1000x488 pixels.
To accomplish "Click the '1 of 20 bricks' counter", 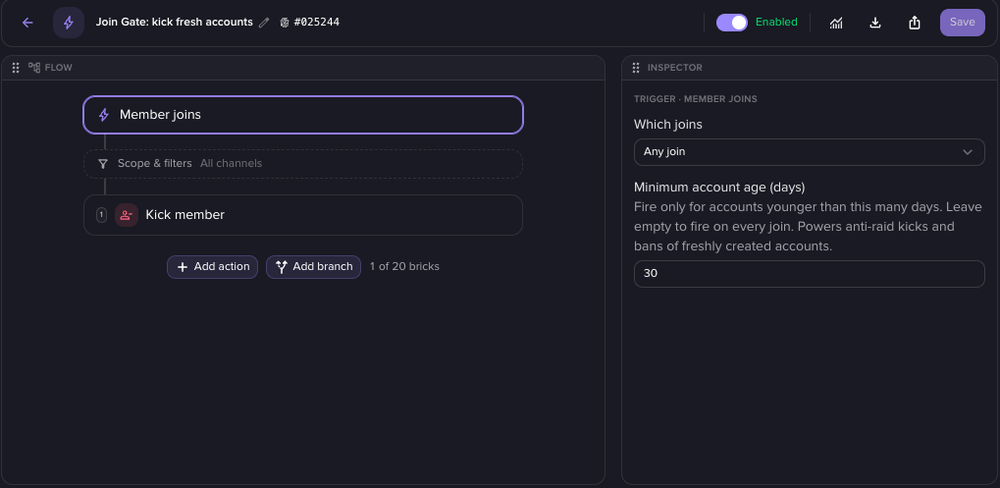I will pos(404,267).
